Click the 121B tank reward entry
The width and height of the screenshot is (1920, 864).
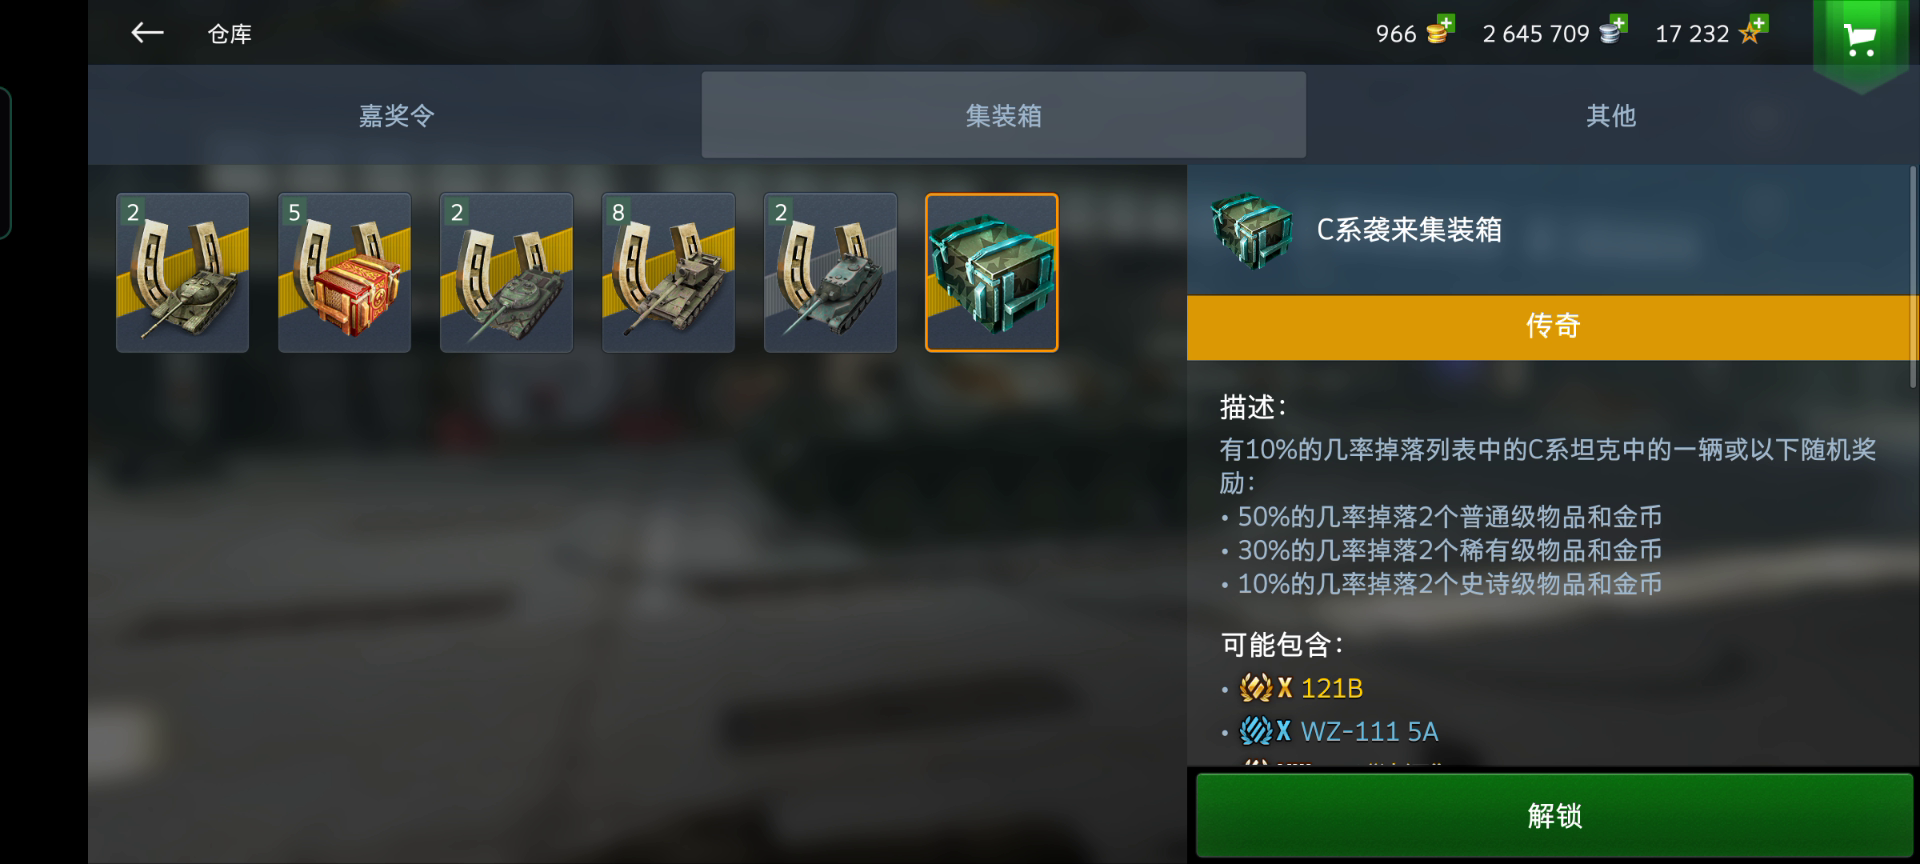tap(1301, 688)
